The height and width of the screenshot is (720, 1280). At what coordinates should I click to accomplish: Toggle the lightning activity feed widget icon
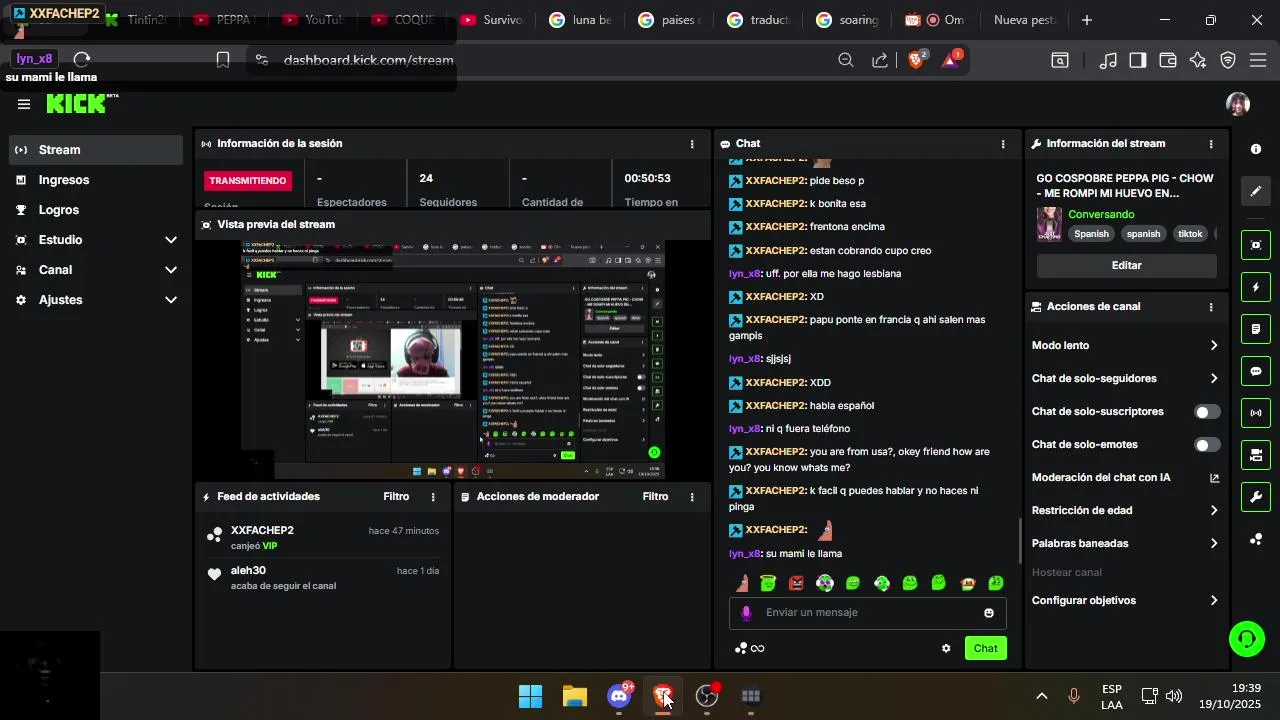click(1256, 287)
